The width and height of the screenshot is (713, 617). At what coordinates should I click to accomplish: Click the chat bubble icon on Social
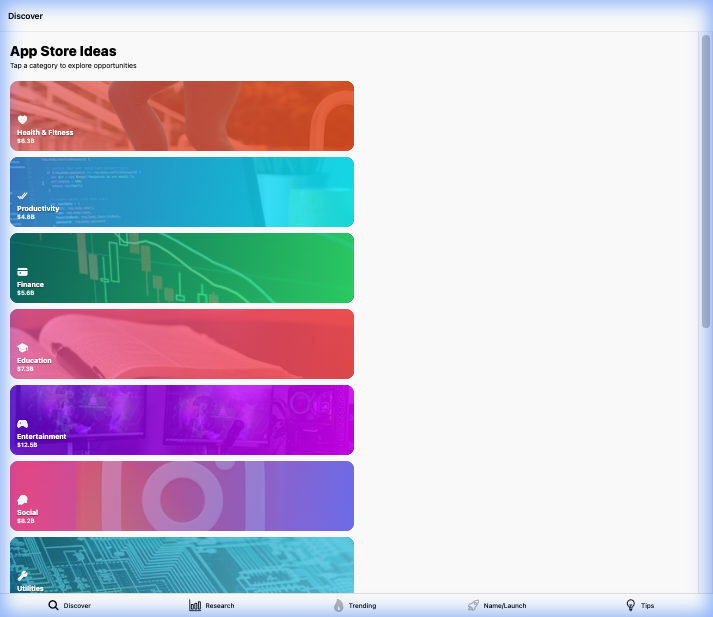point(22,500)
